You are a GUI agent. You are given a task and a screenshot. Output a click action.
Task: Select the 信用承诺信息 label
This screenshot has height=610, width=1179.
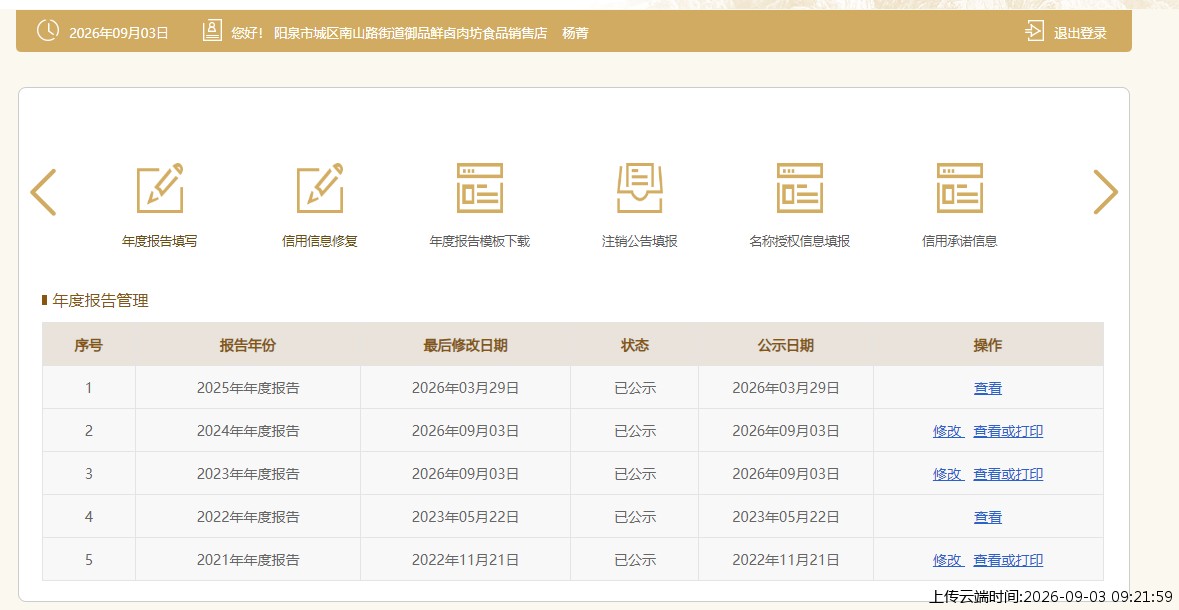(959, 241)
